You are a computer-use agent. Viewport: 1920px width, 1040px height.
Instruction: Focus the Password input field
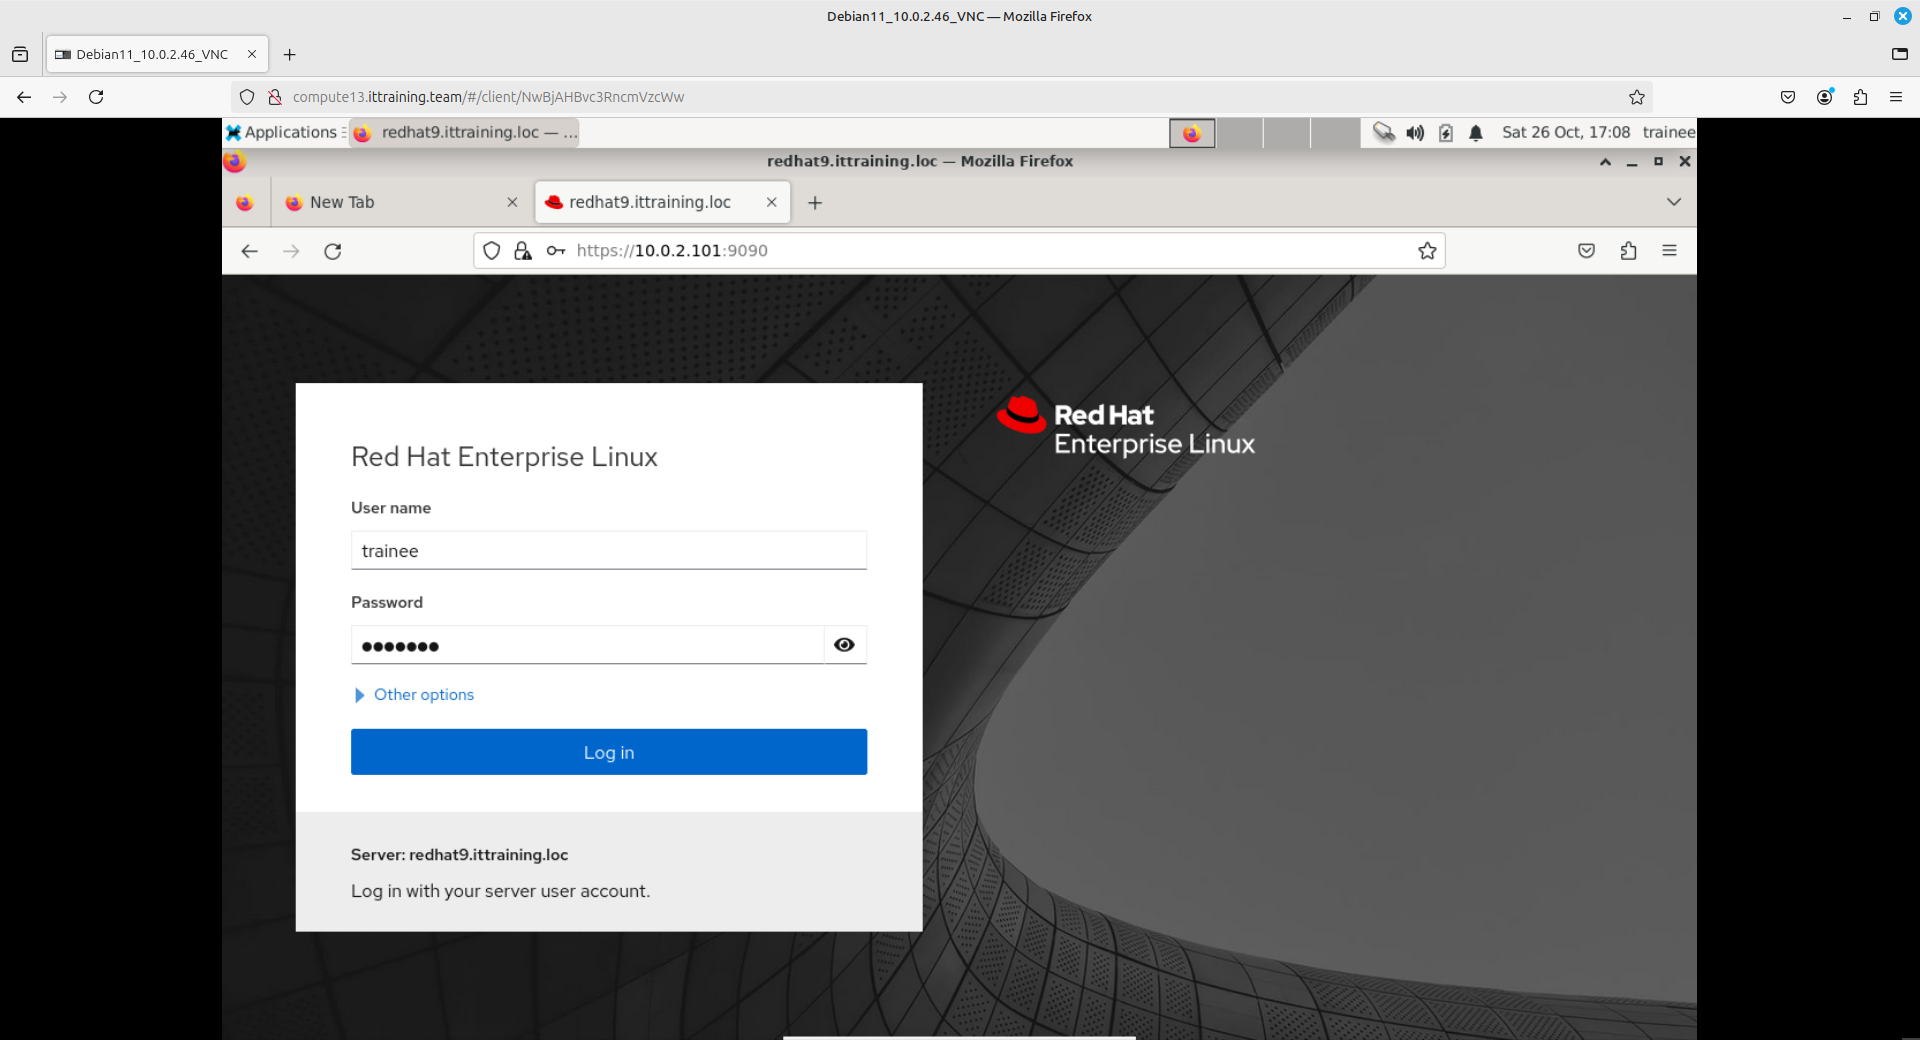[587, 645]
